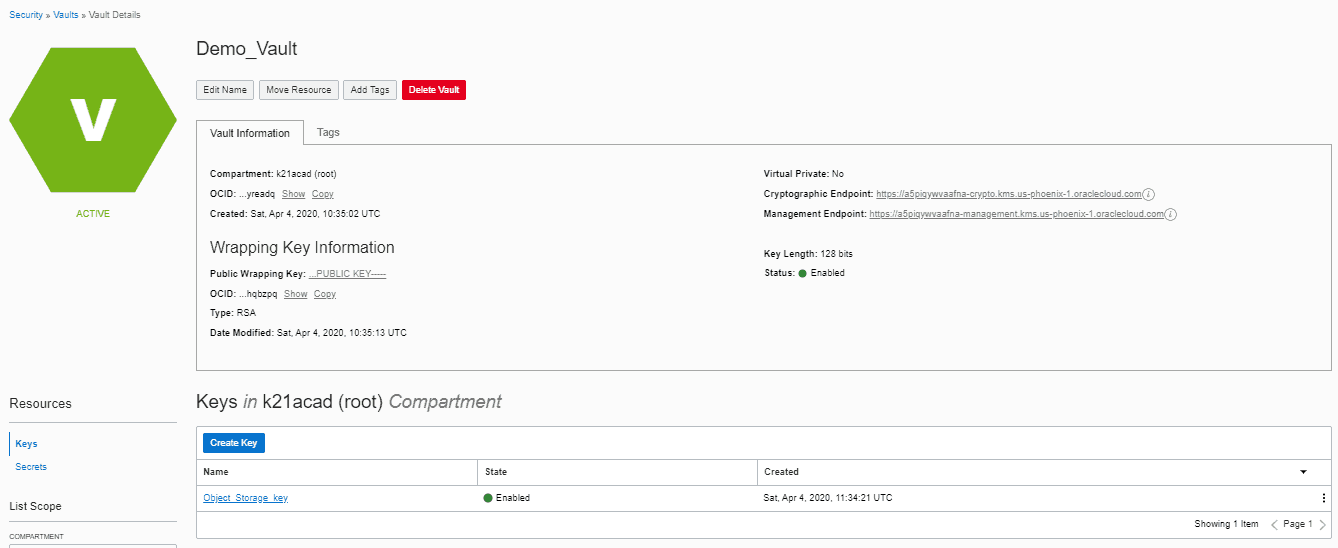Viewport: 1338px width, 548px height.
Task: Select Keys in Resources sidebar
Action: coord(27,444)
